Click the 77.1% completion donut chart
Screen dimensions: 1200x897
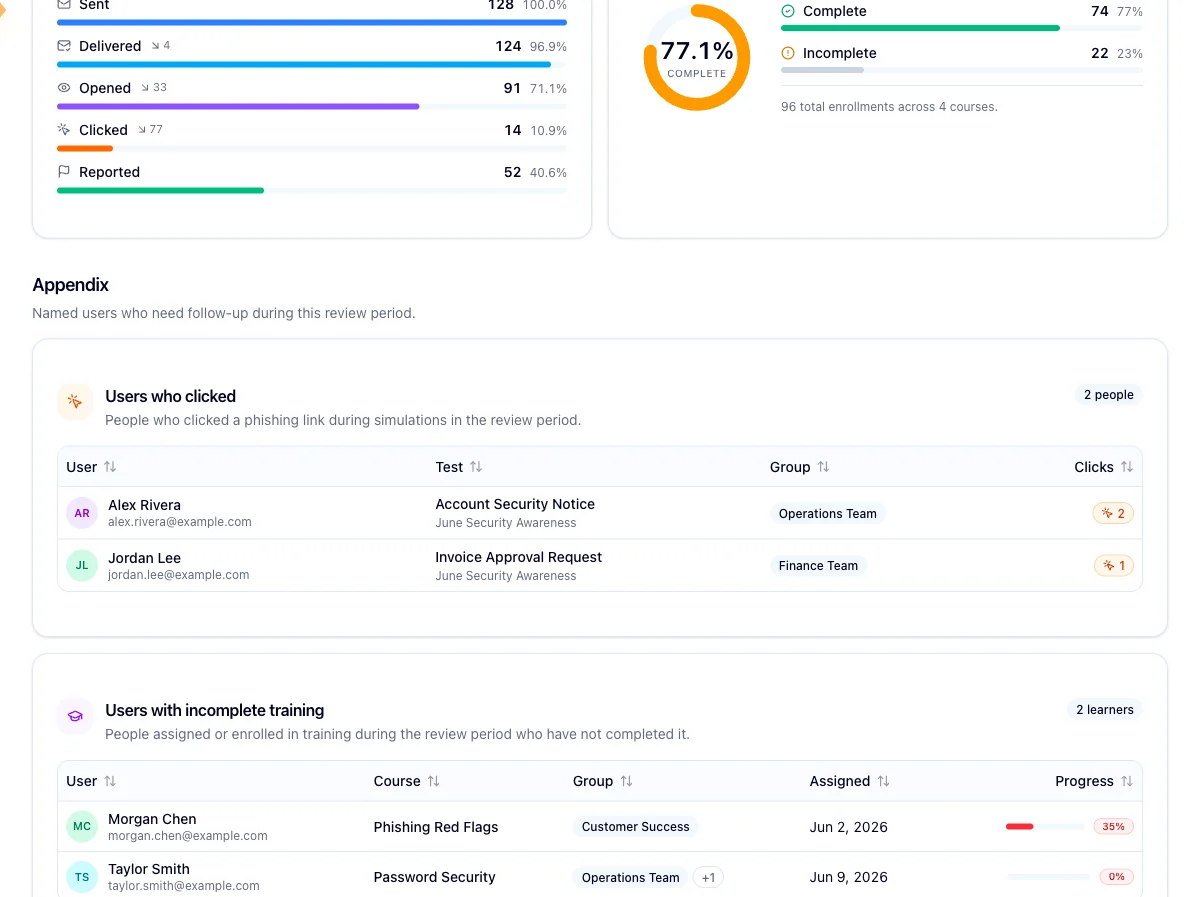pyautogui.click(x=697, y=57)
